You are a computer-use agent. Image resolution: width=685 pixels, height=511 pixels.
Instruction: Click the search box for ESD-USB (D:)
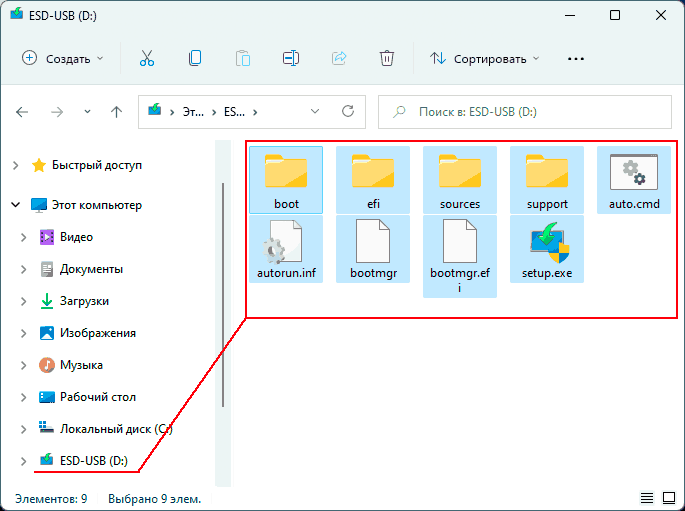[525, 112]
